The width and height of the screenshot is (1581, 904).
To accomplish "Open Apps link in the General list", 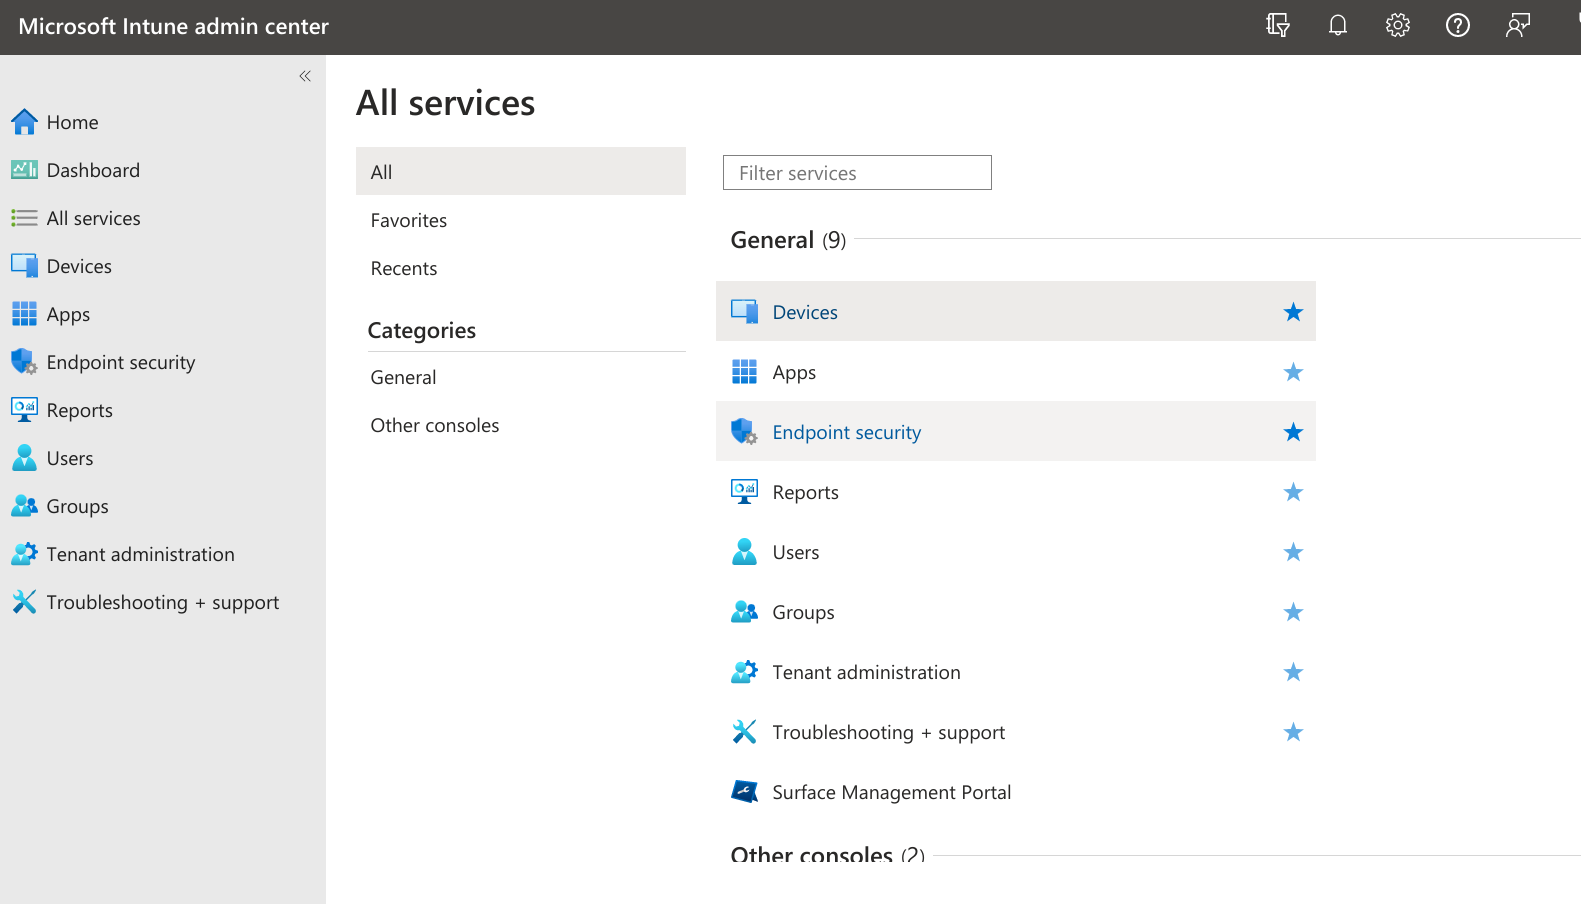I will tap(794, 373).
